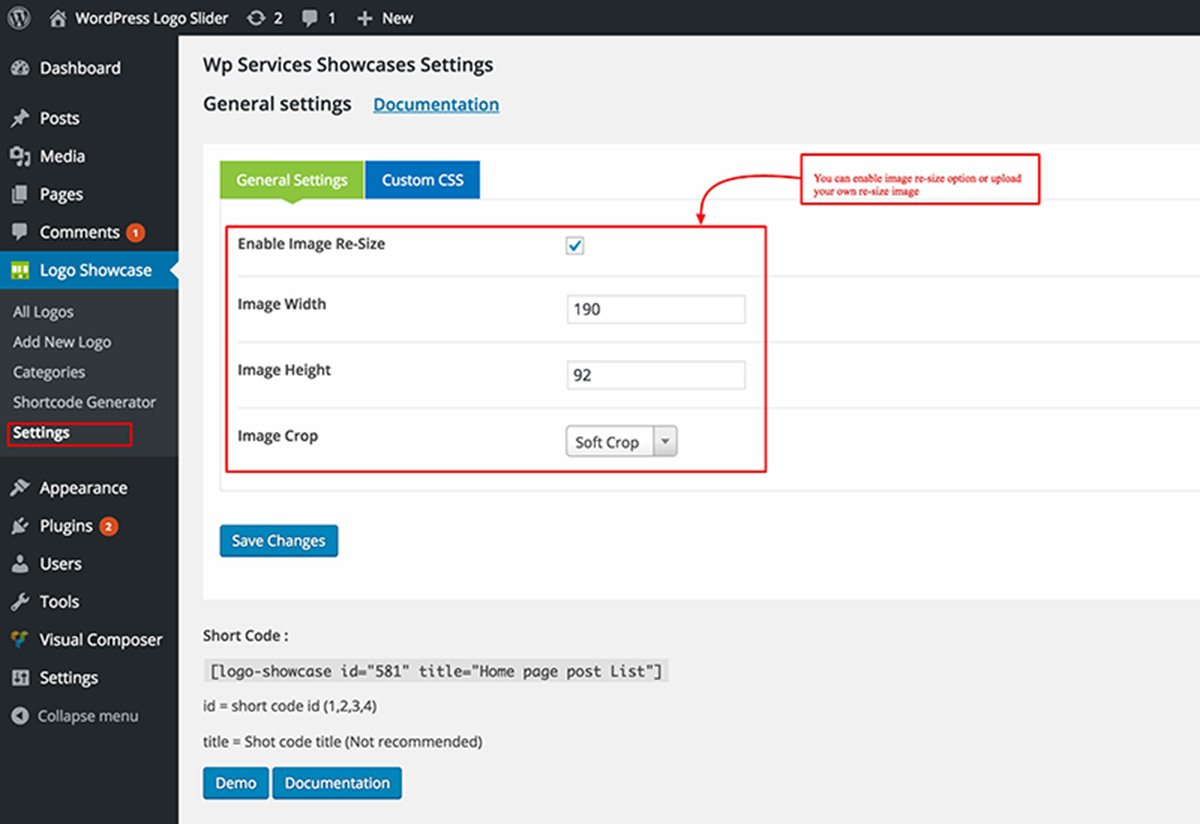Click the bottom Documentation button
This screenshot has height=824, width=1200.
pyautogui.click(x=337, y=783)
